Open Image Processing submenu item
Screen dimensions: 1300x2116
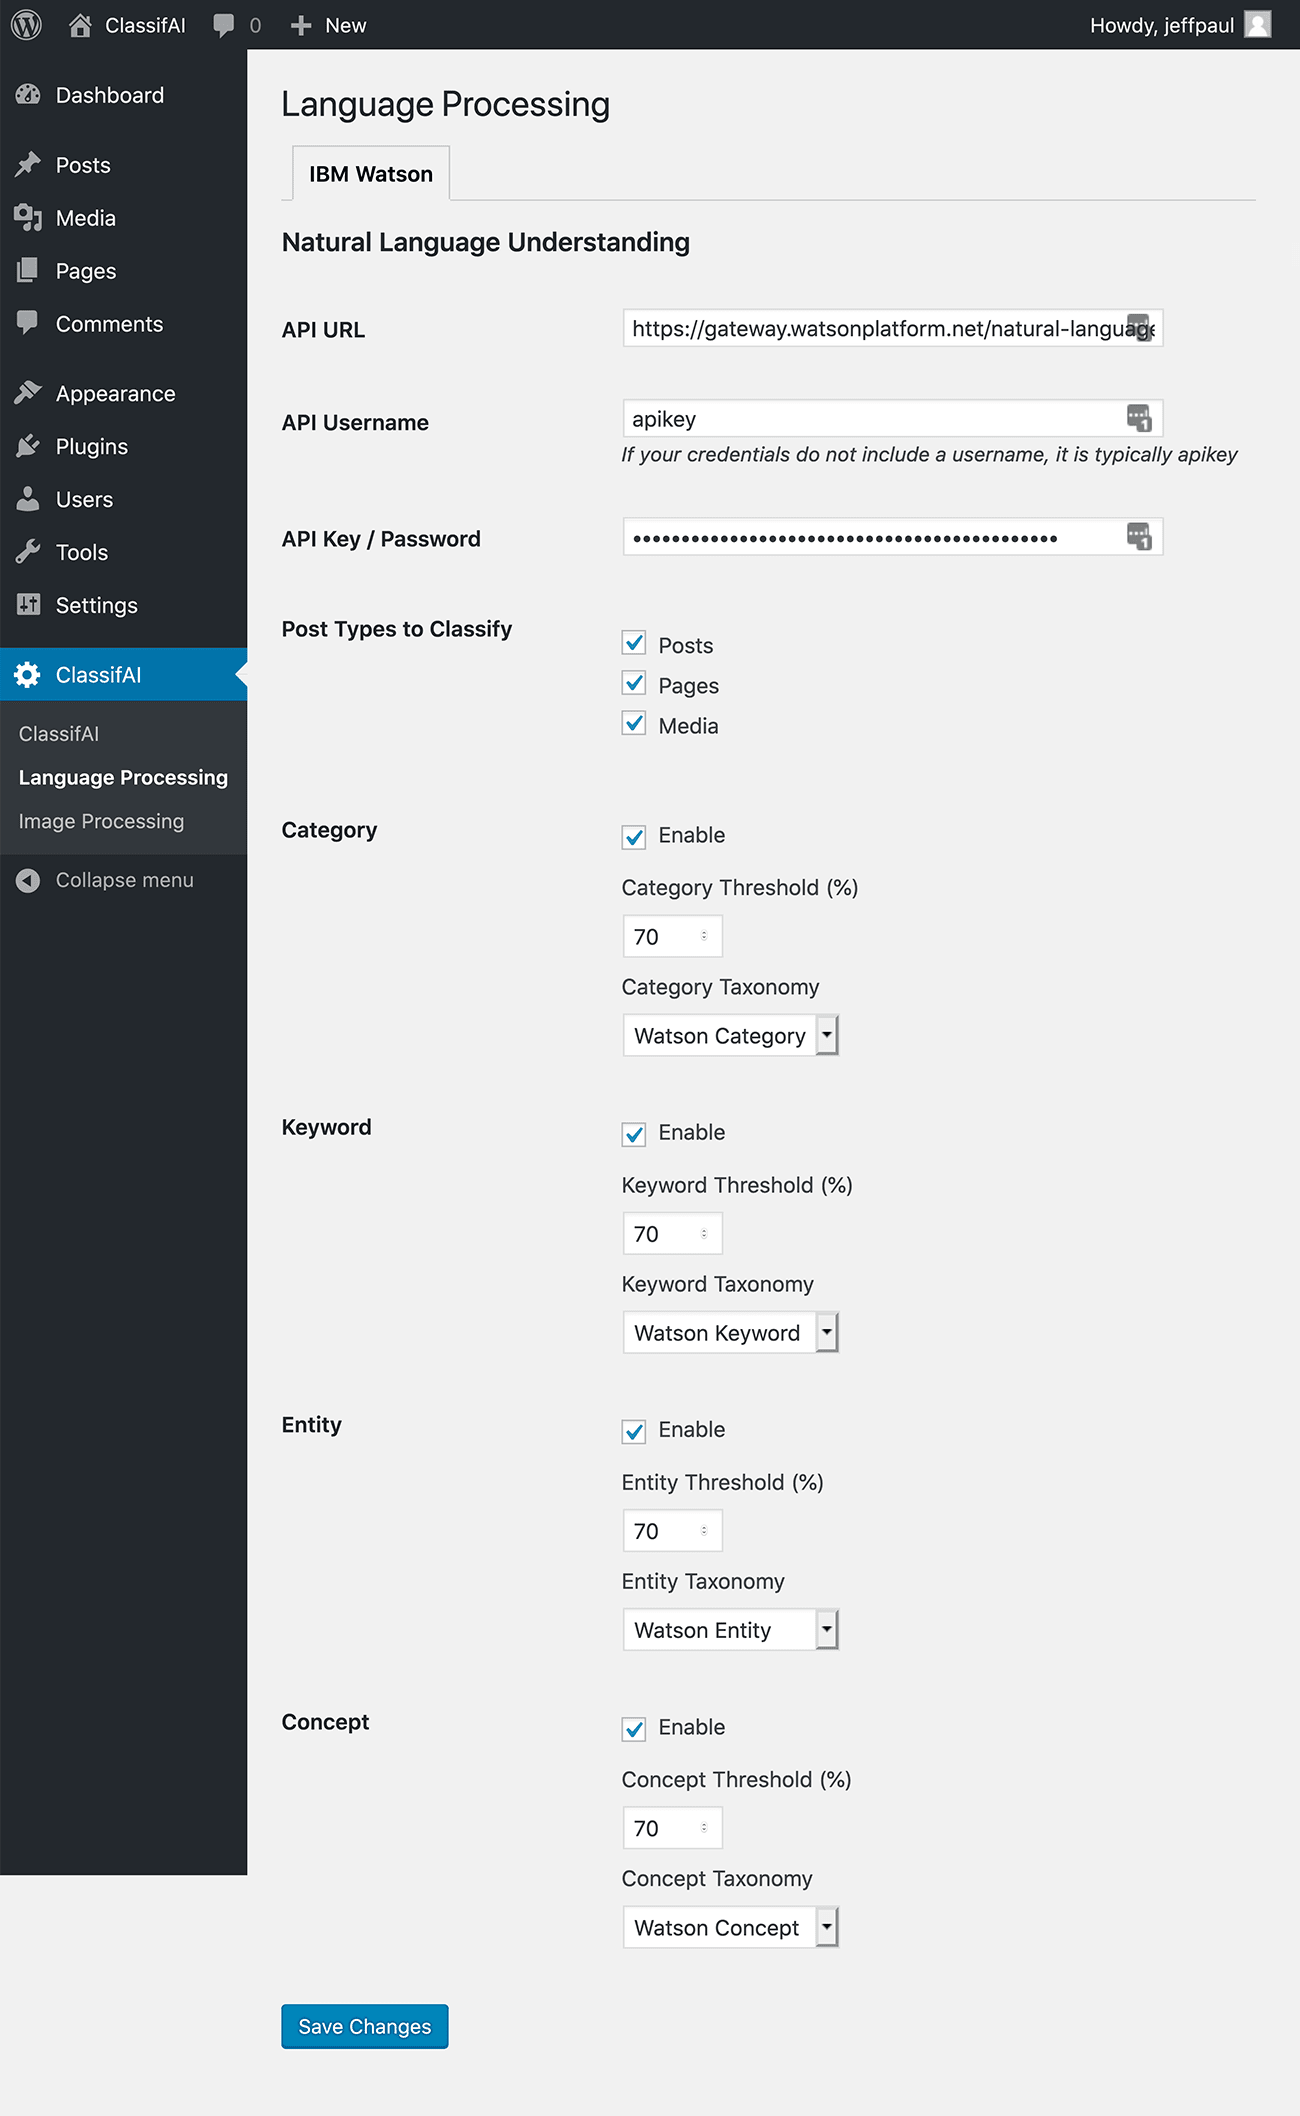pos(101,821)
